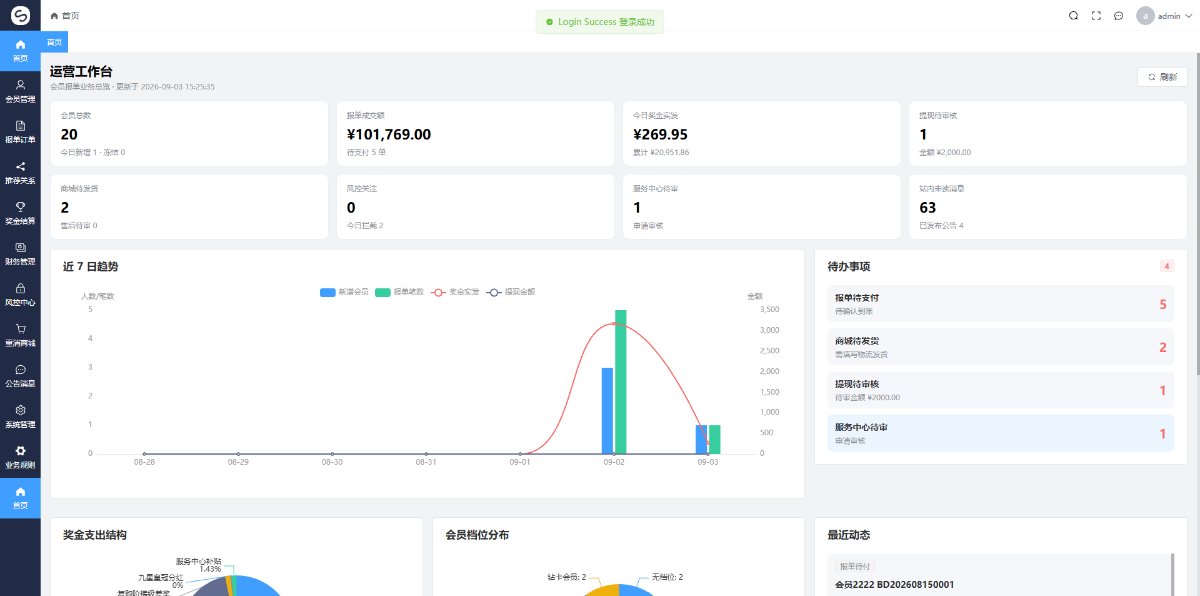Click the 报单待付 tag in 最近动态
Viewport: 1200px width, 596px height.
(854, 567)
